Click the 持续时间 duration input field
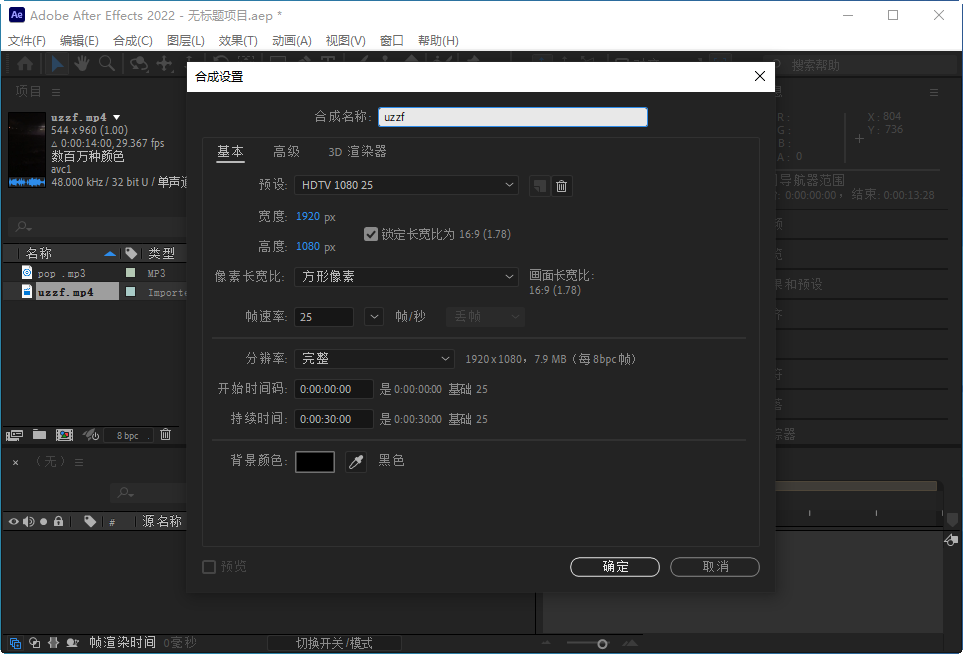This screenshot has width=963, height=654. [x=333, y=417]
